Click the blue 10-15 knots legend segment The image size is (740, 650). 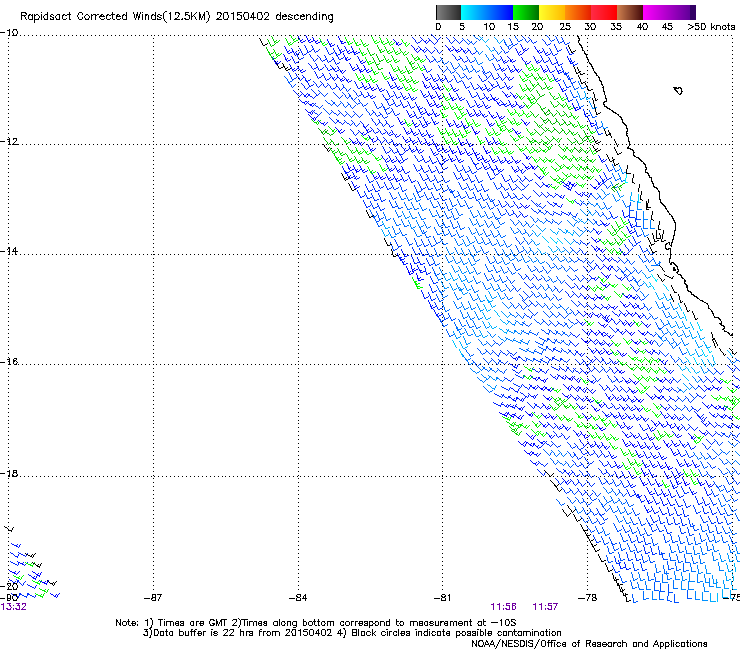pos(500,12)
